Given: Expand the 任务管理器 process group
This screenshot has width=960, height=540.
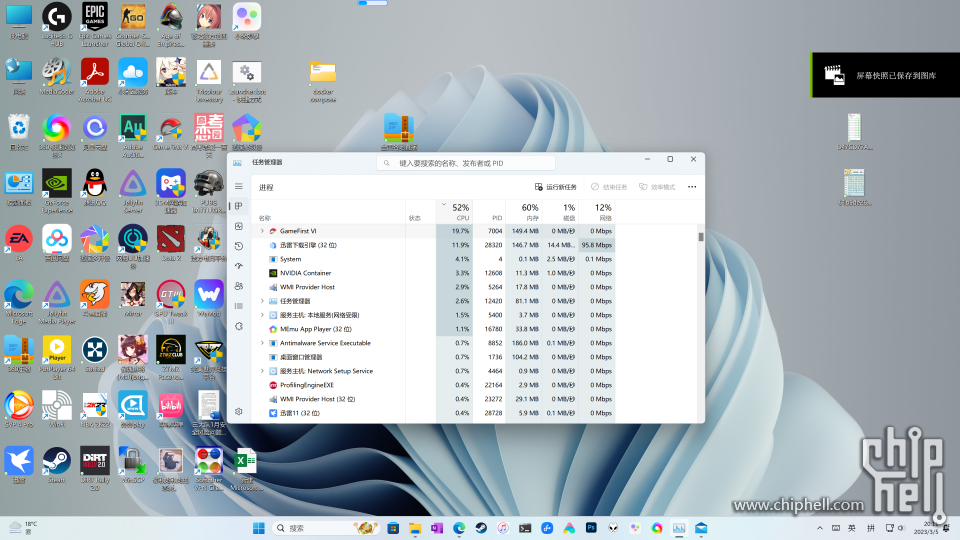Looking at the screenshot, I should [262, 301].
